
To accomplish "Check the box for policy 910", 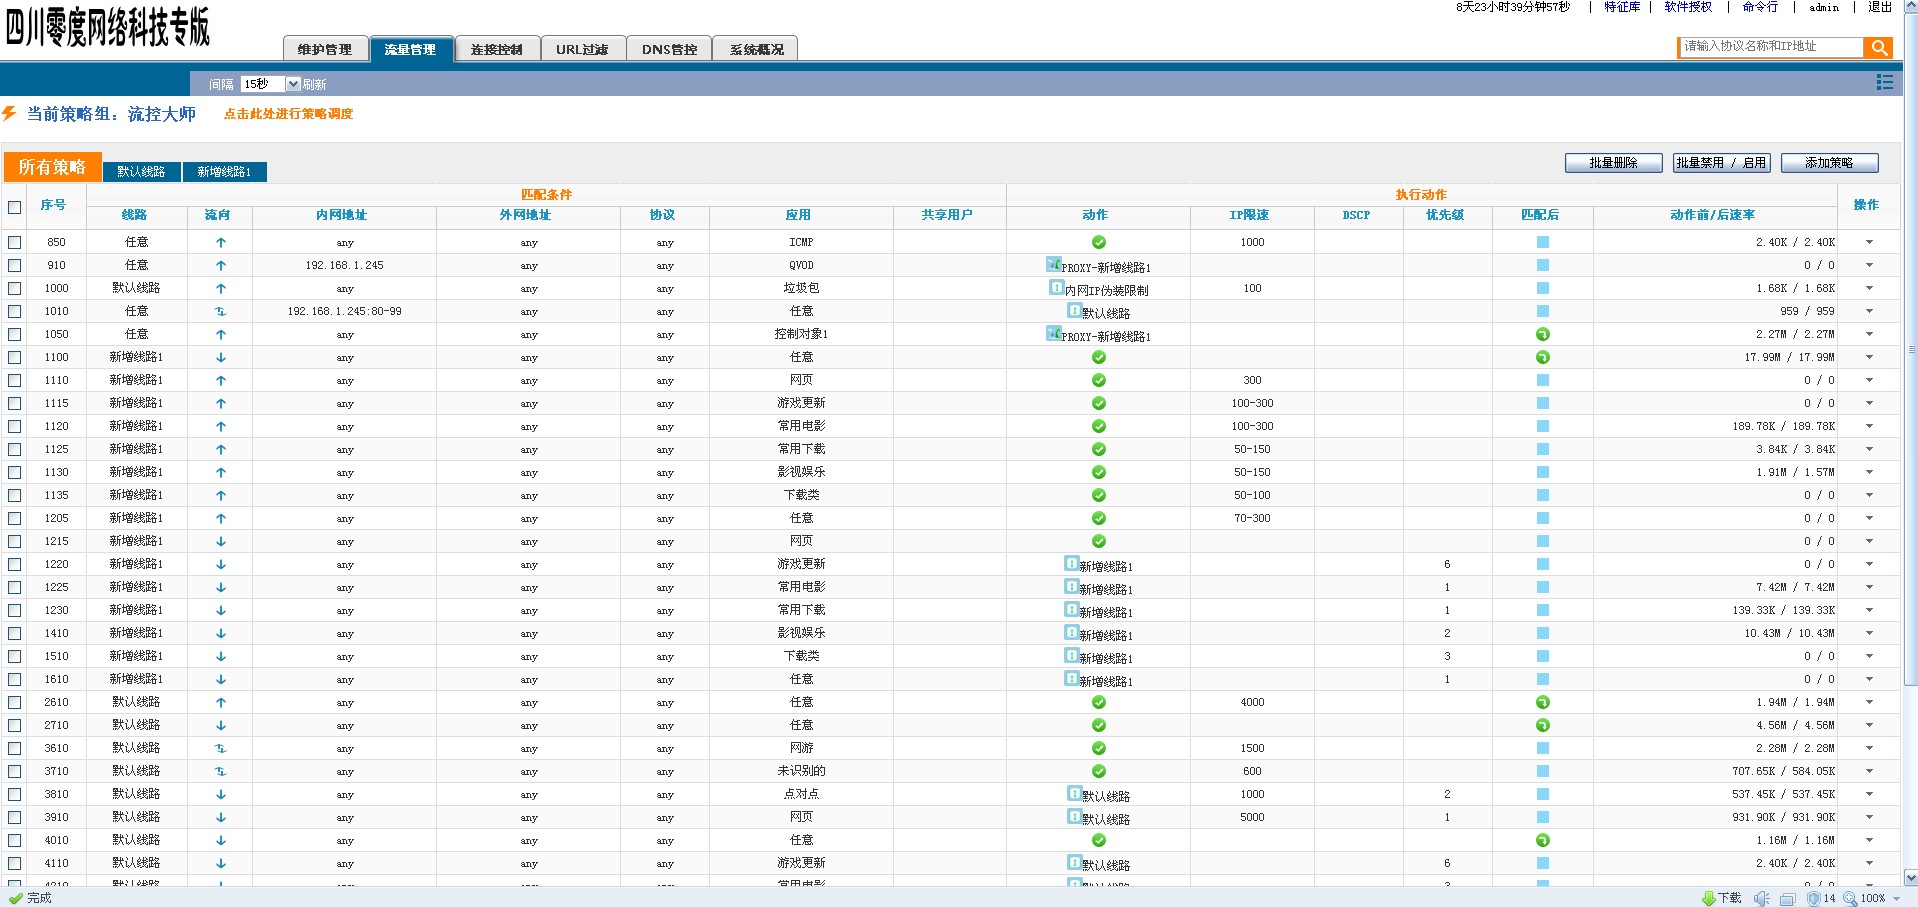I will coord(14,265).
